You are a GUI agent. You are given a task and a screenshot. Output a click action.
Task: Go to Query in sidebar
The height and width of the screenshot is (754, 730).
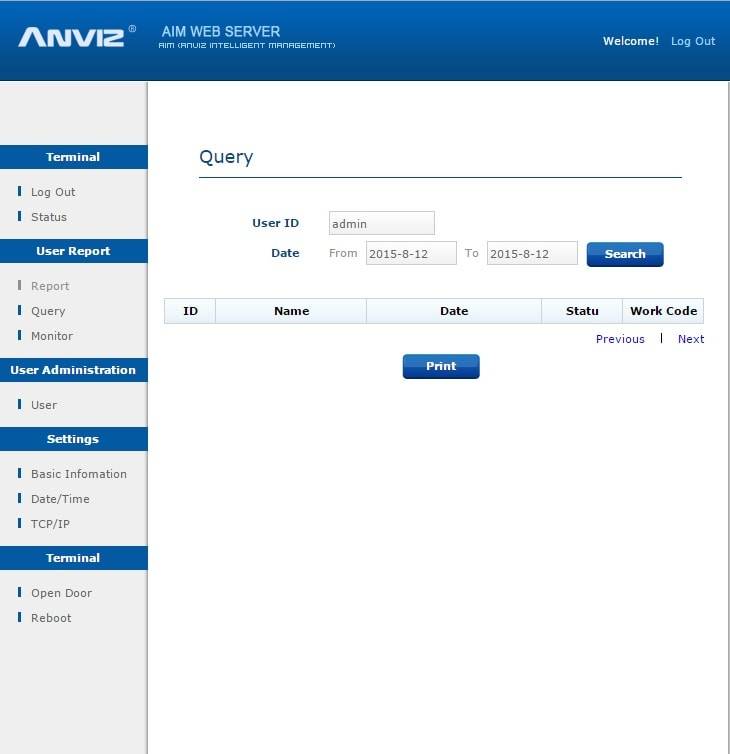(48, 311)
